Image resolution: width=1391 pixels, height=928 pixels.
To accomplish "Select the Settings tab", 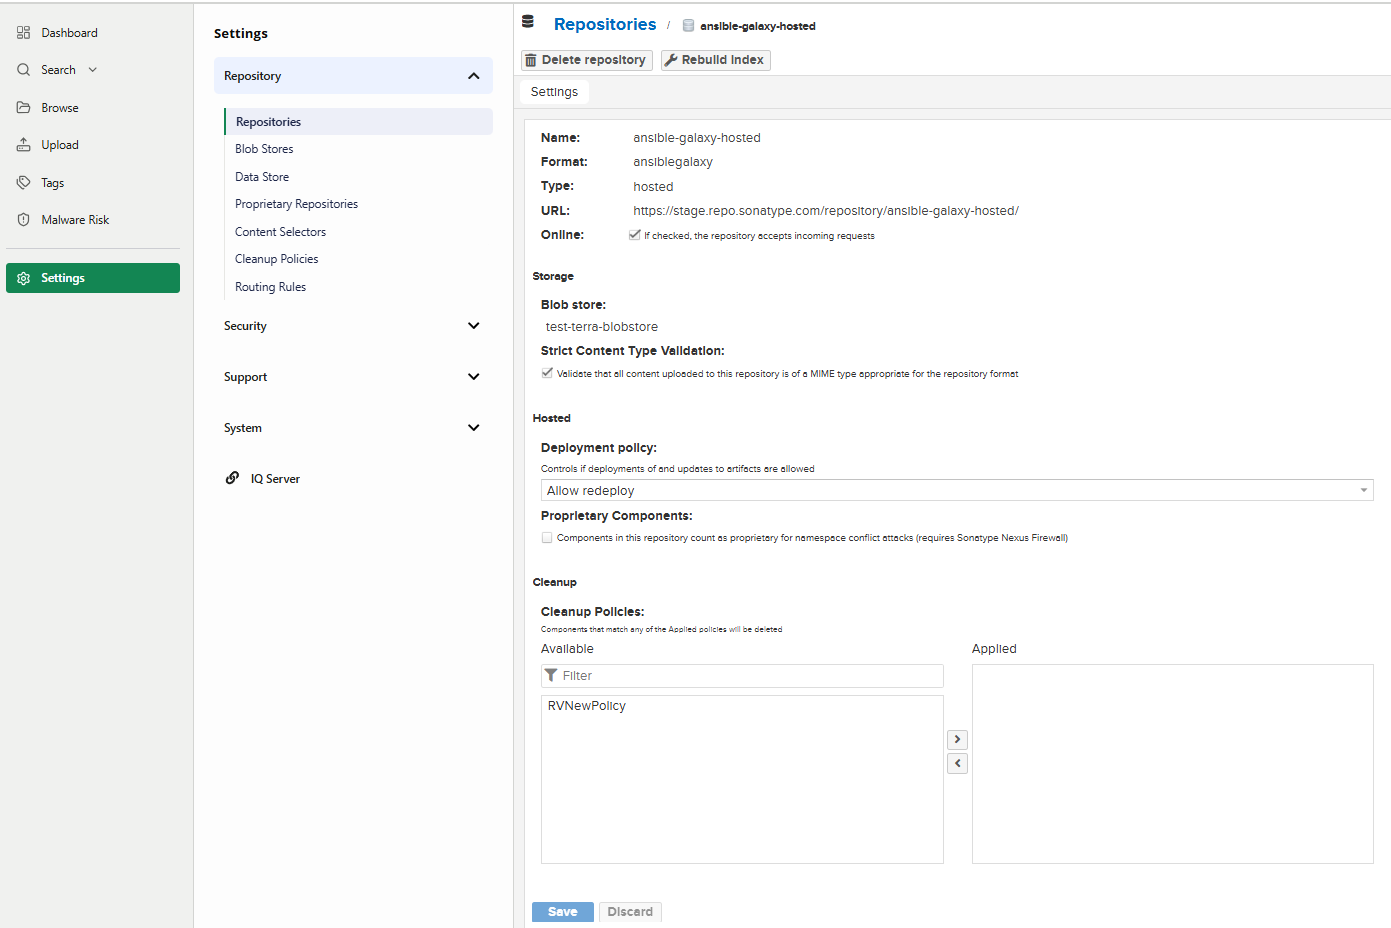I will point(554,92).
